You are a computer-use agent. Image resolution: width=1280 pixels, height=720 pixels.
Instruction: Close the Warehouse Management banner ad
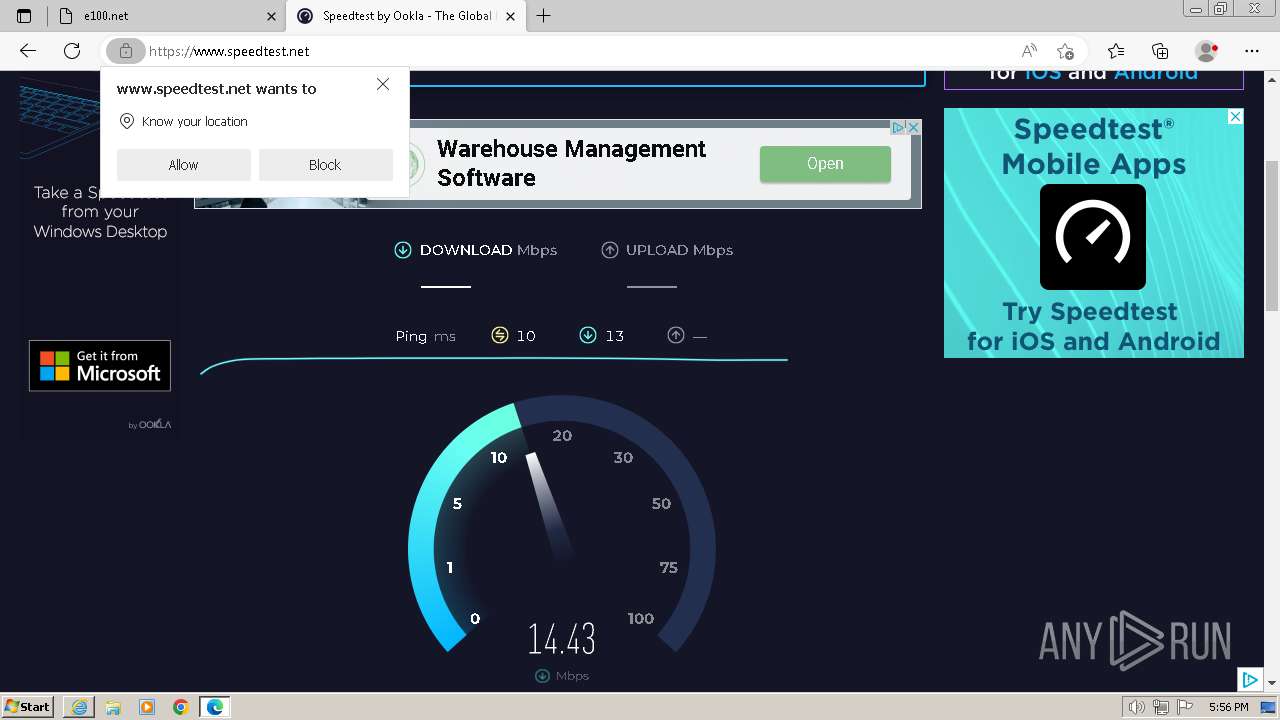pos(913,127)
